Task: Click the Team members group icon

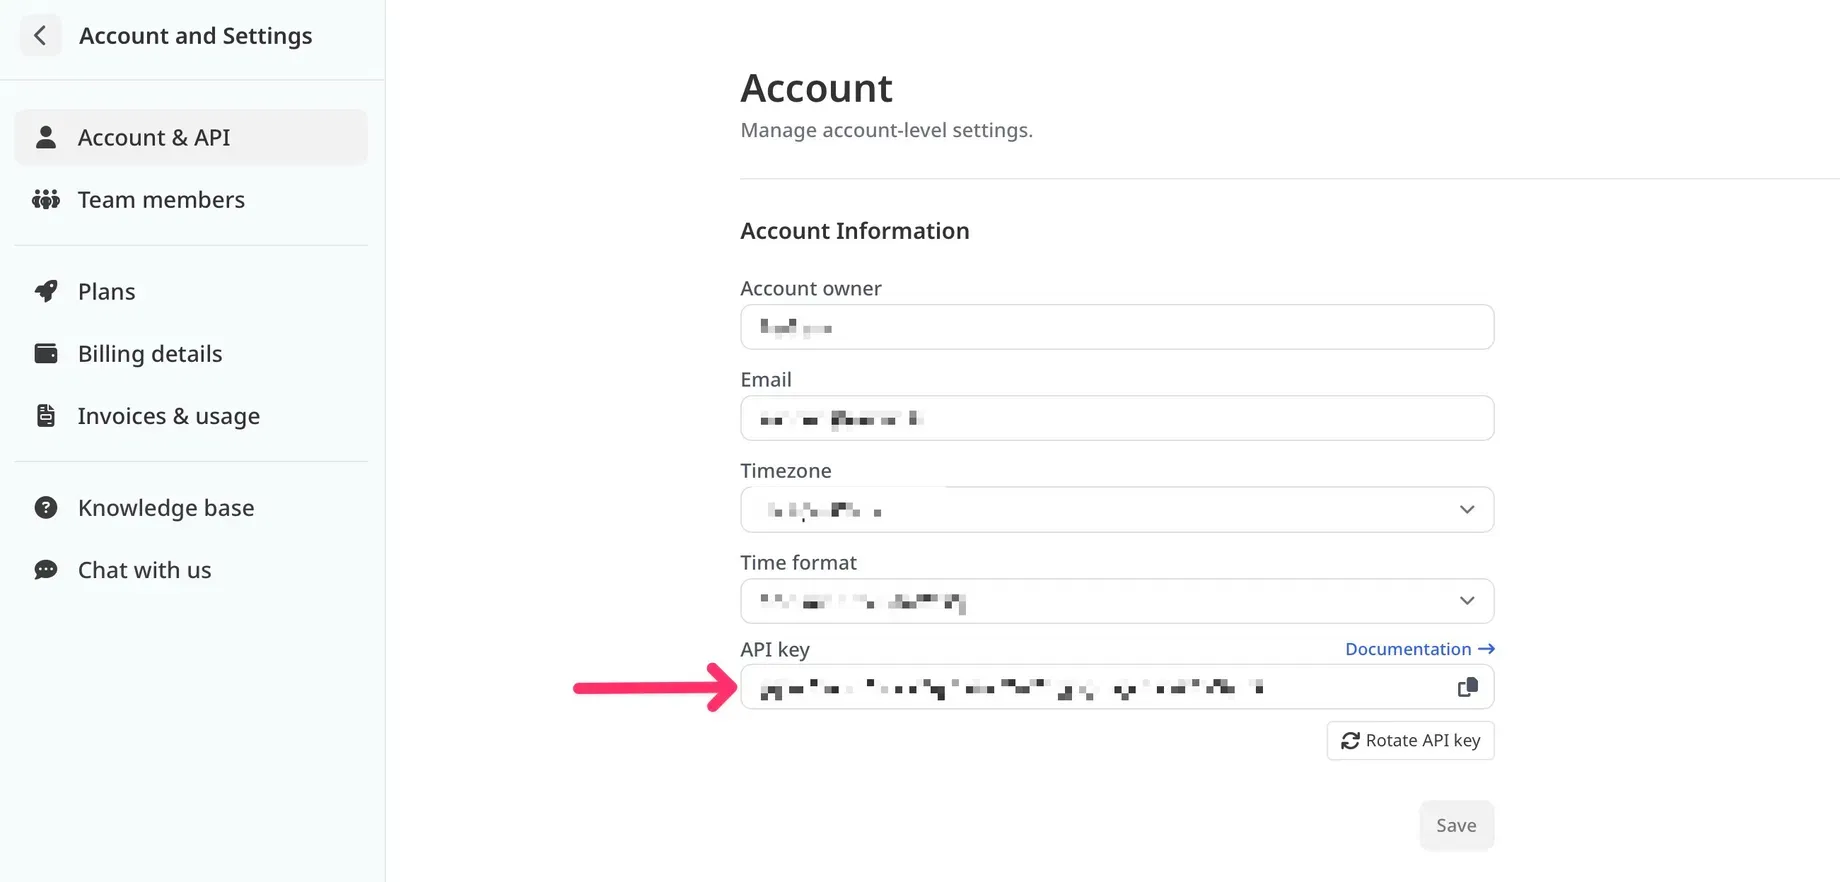Action: click(x=46, y=199)
